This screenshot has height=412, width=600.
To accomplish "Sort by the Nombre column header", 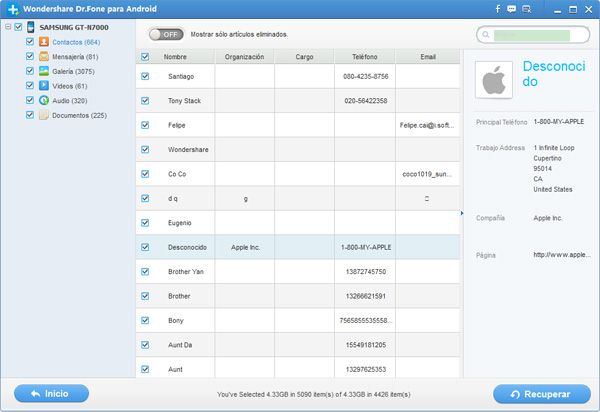I will coord(175,57).
